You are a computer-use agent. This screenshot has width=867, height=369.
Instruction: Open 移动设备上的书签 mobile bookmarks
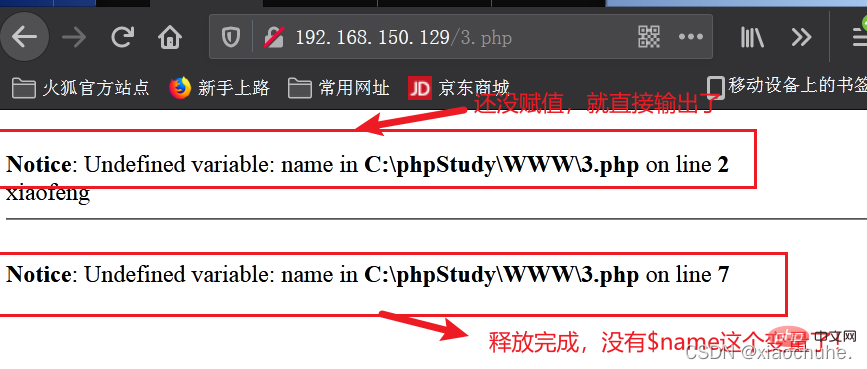pyautogui.click(x=787, y=87)
